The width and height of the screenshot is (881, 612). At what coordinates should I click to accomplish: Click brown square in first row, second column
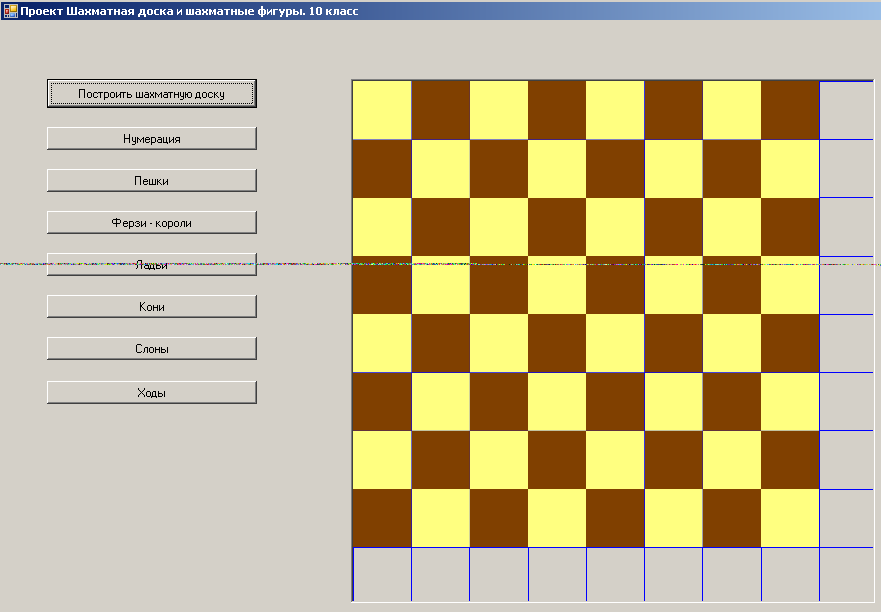tap(440, 110)
